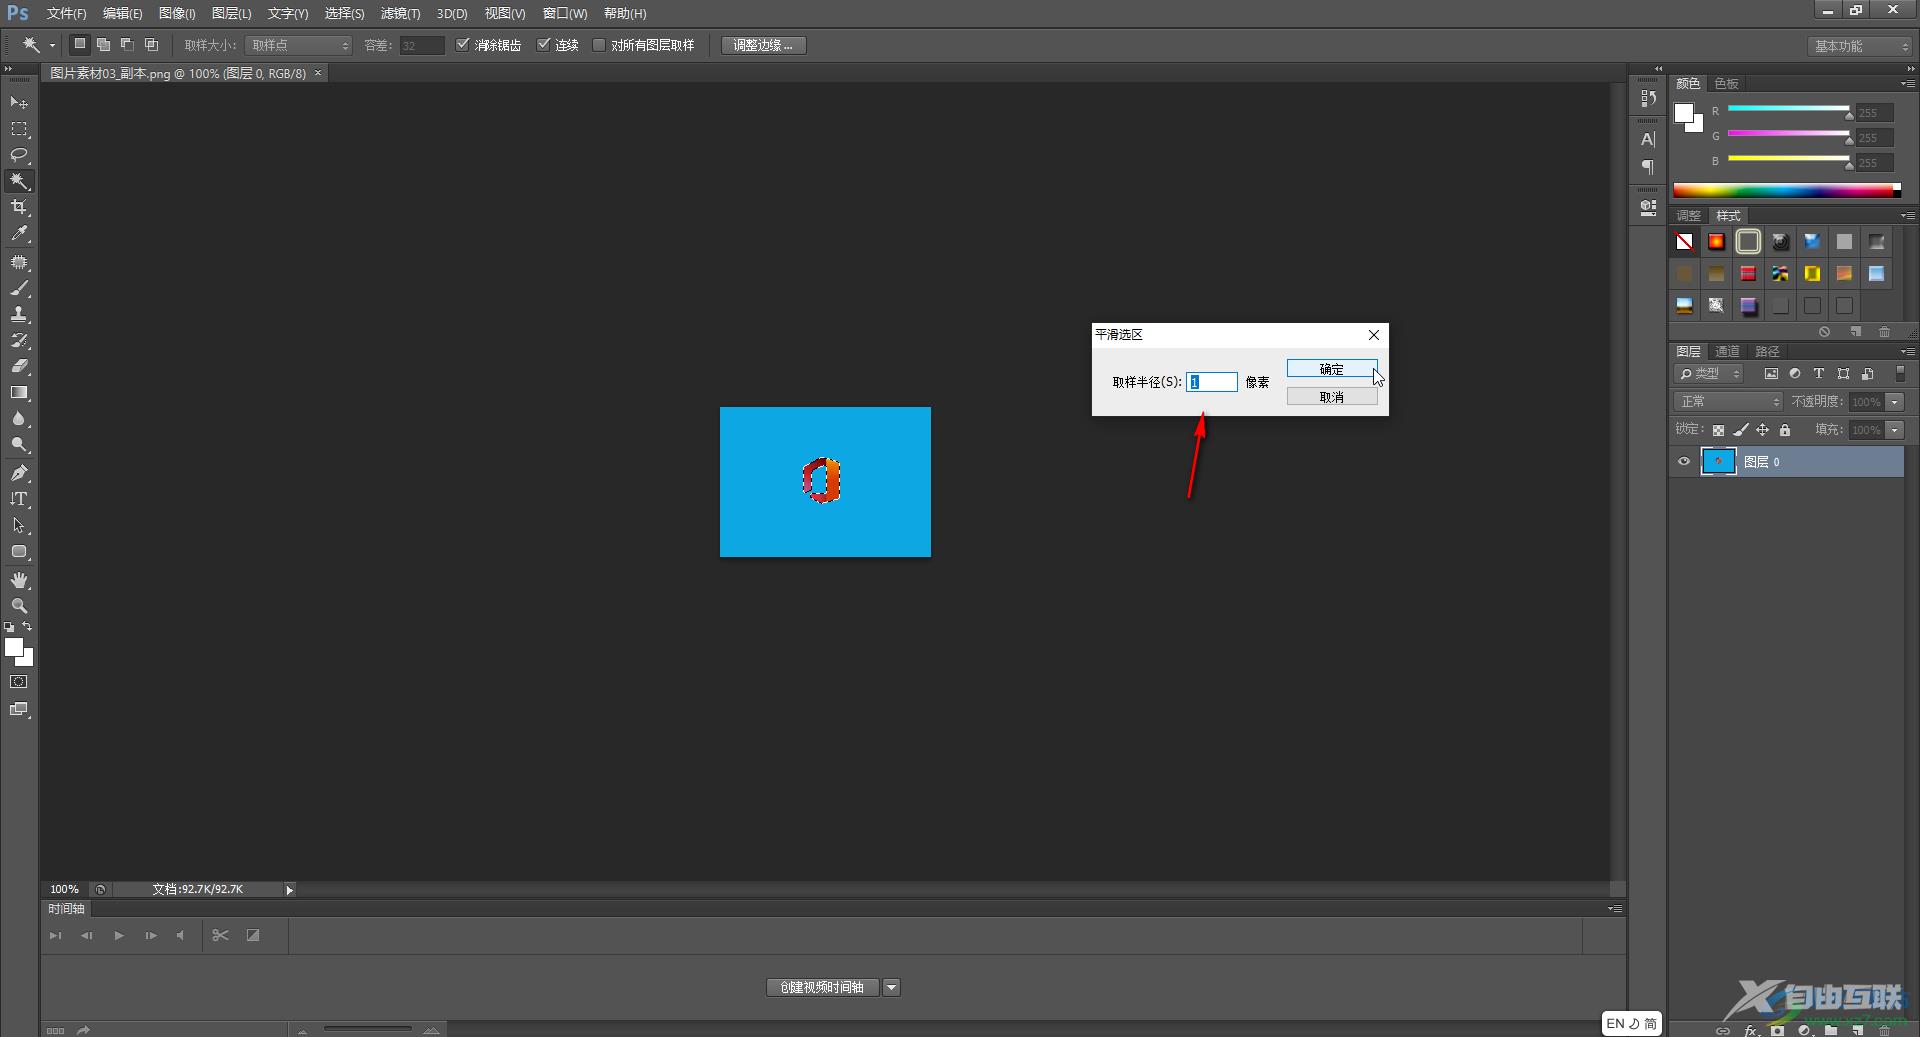Screen dimensions: 1920x1037
Task: Select the Spot Healing Brush tool
Action: [x=19, y=262]
